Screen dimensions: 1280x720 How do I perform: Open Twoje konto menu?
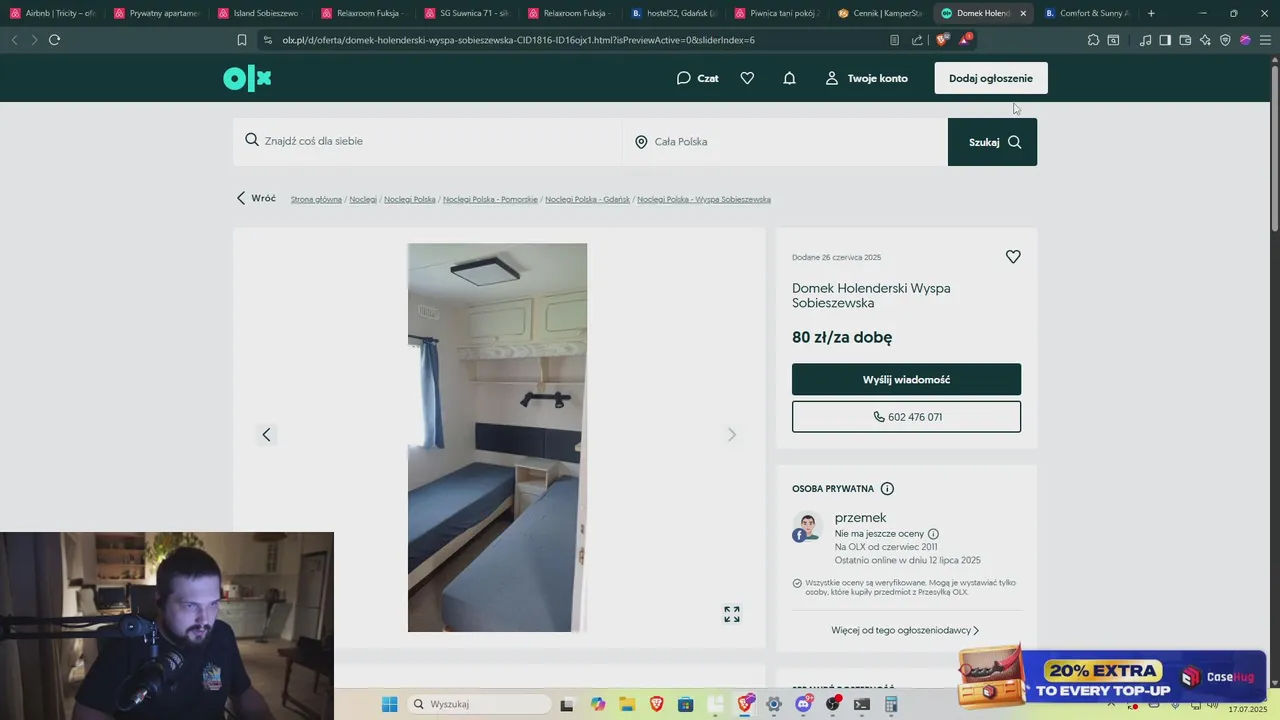coord(866,78)
